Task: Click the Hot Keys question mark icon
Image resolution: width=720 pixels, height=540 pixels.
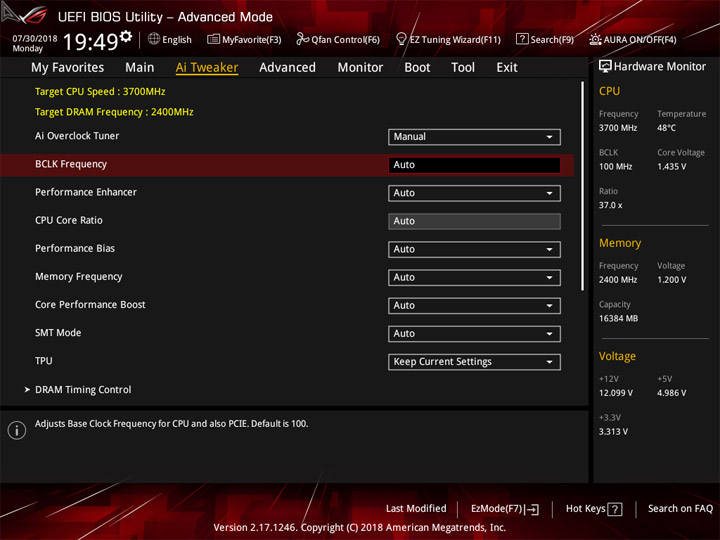Action: pyautogui.click(x=614, y=509)
